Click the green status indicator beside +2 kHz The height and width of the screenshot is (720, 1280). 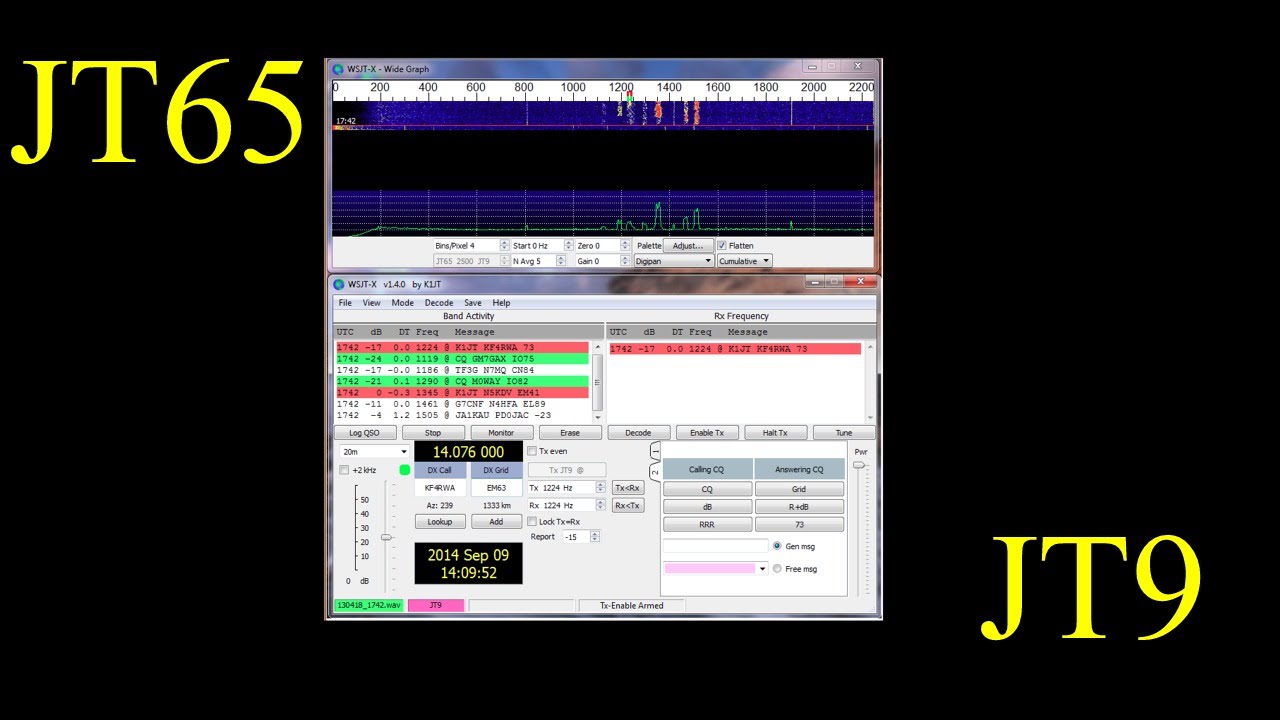pyautogui.click(x=404, y=470)
